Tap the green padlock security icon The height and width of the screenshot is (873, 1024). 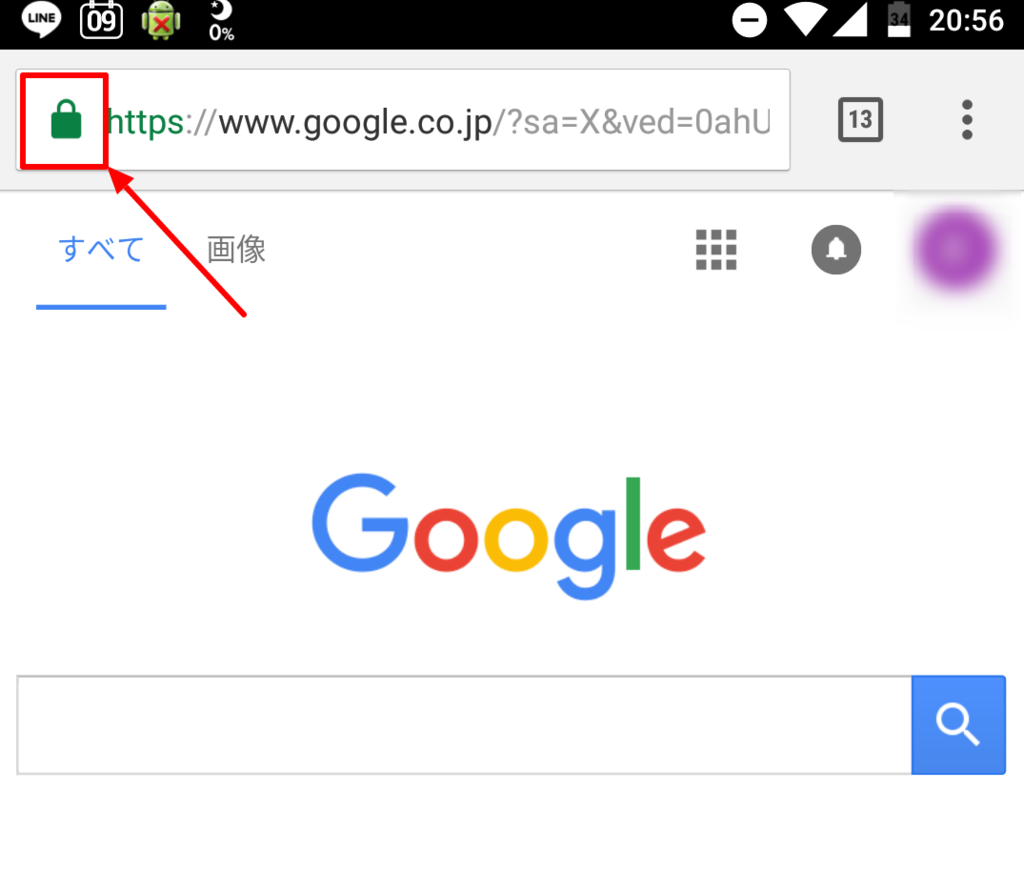tap(66, 120)
